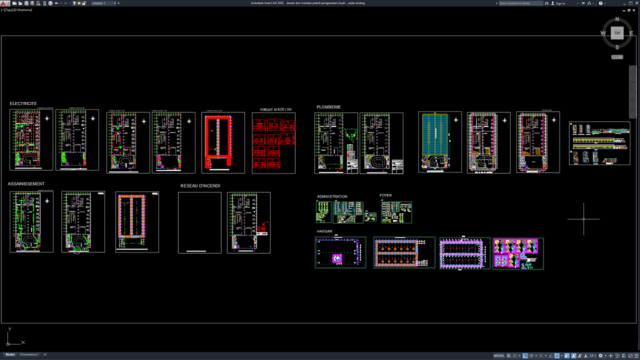The height and width of the screenshot is (360, 640).
Task: Open the snap settings dropdown arrow in status bar
Action: [x=520, y=356]
